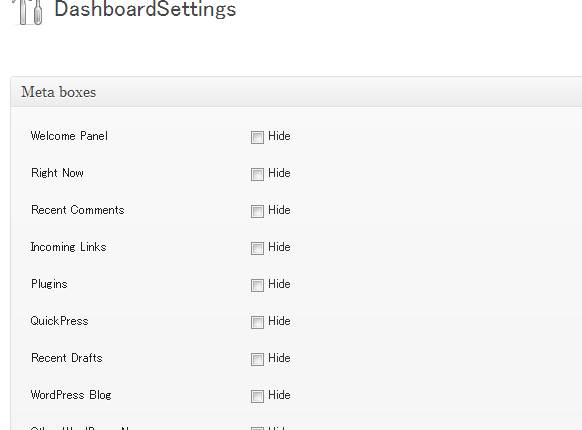
Task: Enable Hide checkbox for Recent Drafts
Action: (257, 359)
